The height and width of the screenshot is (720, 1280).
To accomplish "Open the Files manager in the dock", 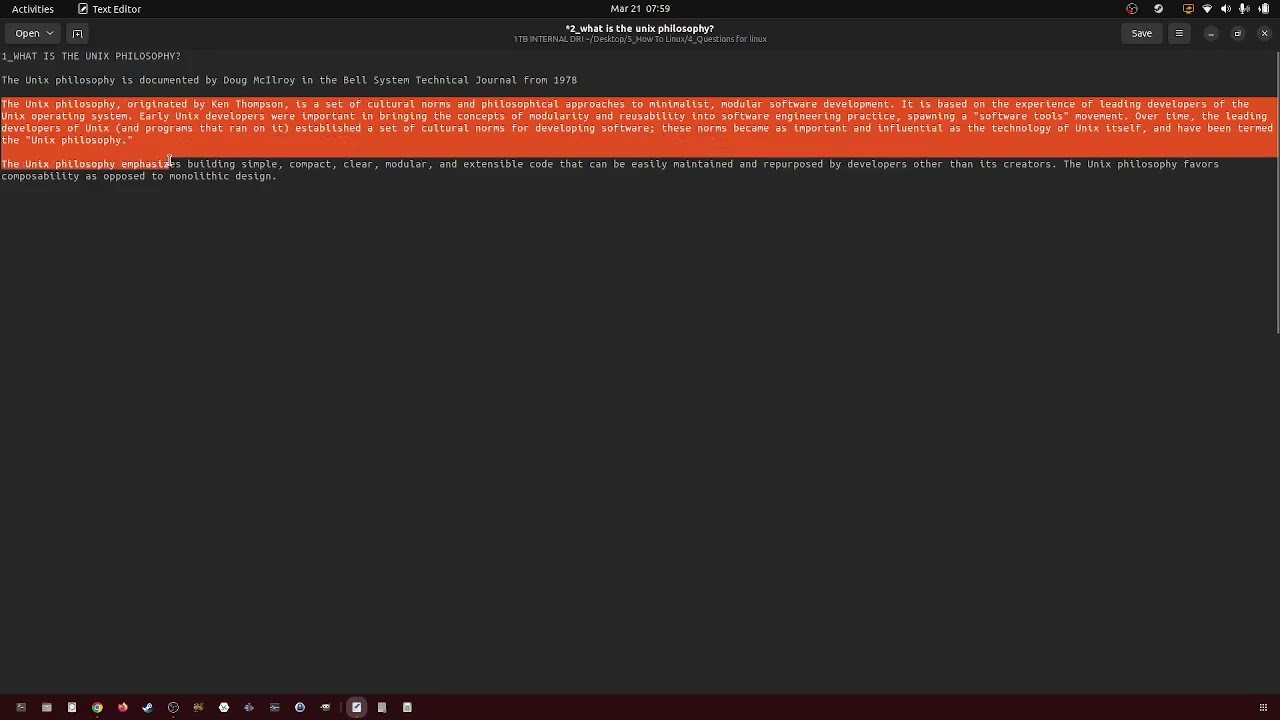I will pyautogui.click(x=46, y=708).
